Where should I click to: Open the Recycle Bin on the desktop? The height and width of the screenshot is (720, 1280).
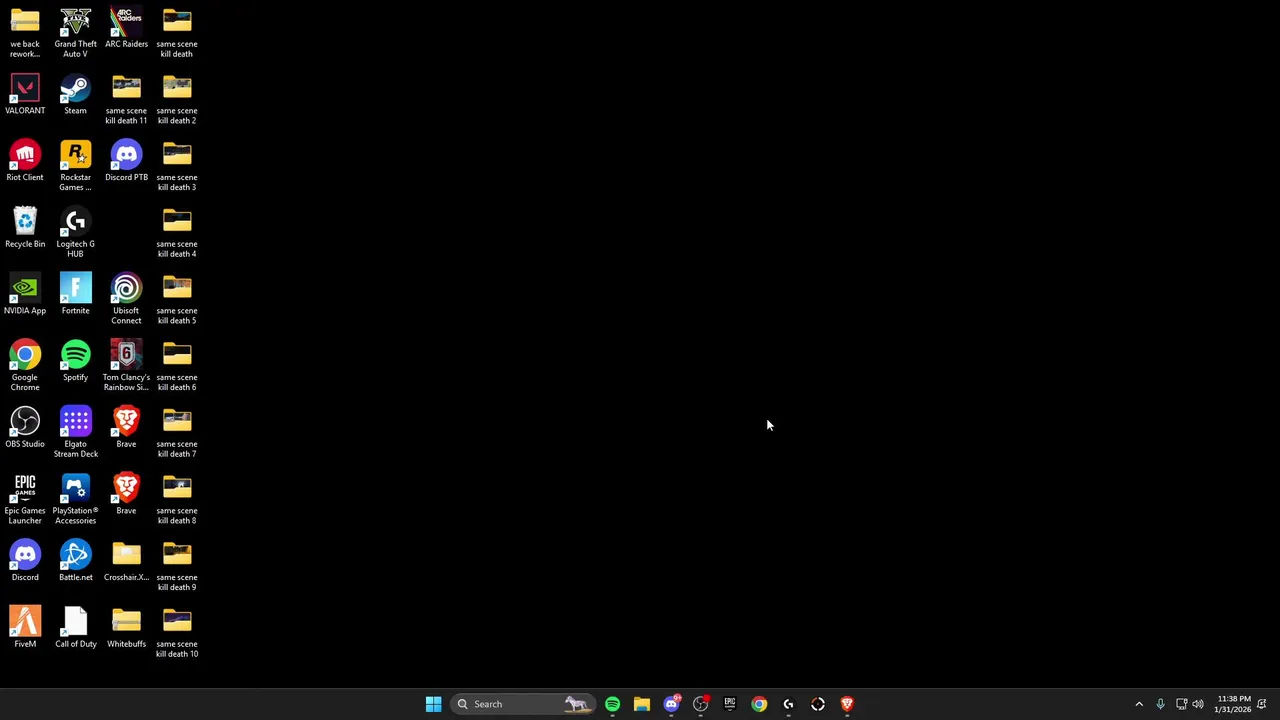pyautogui.click(x=25, y=228)
